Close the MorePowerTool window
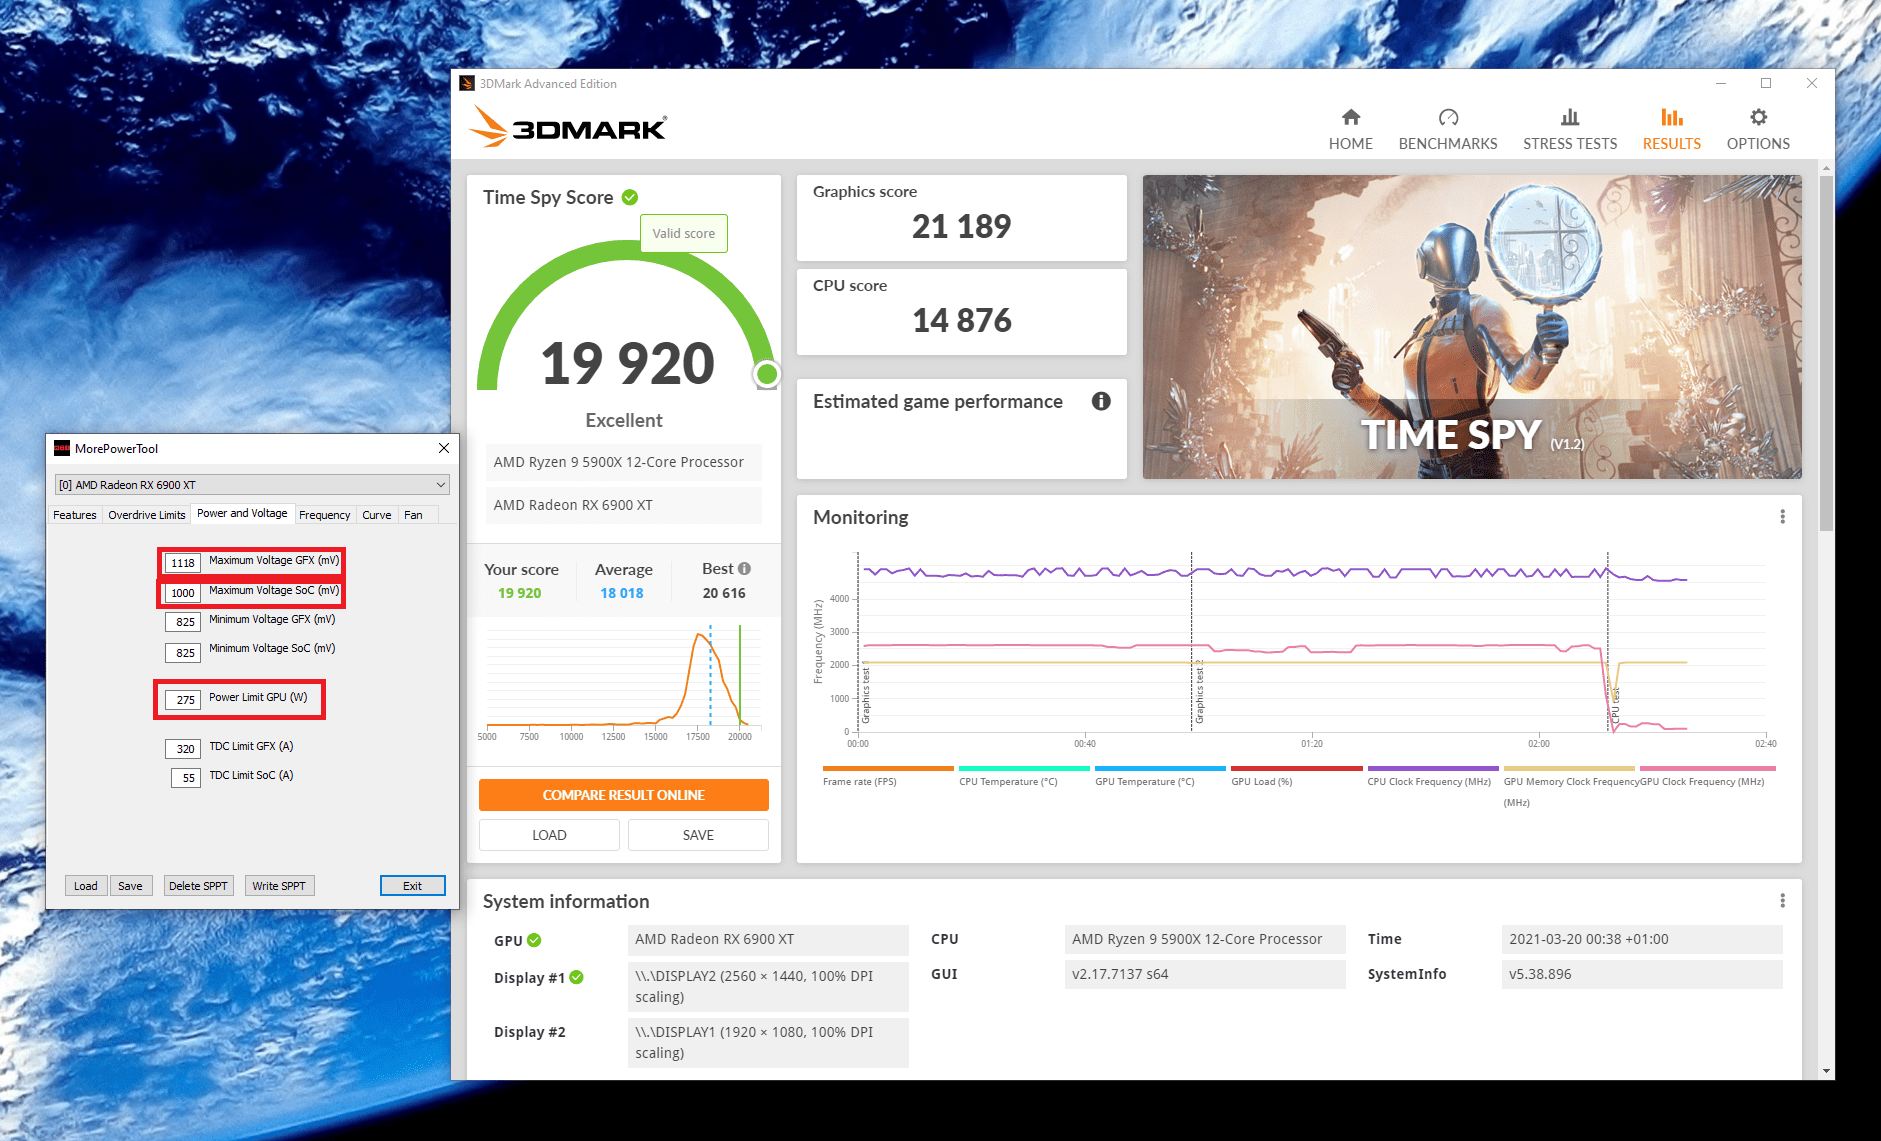Screen dimensions: 1881x1141 pyautogui.click(x=444, y=448)
